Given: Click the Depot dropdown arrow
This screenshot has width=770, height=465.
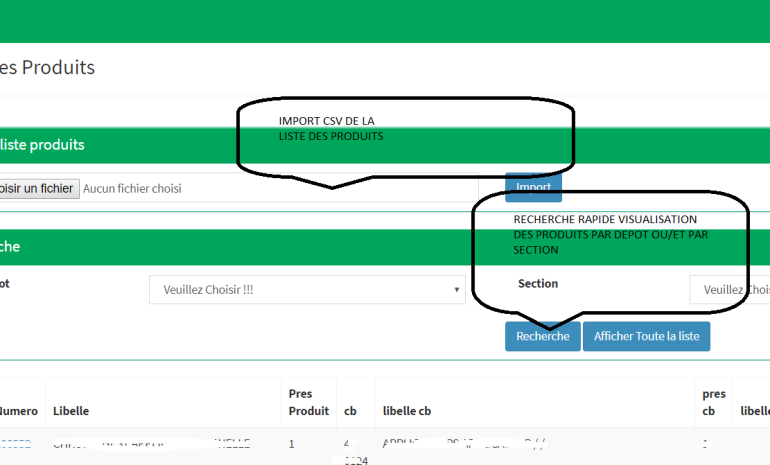Looking at the screenshot, I should (457, 290).
